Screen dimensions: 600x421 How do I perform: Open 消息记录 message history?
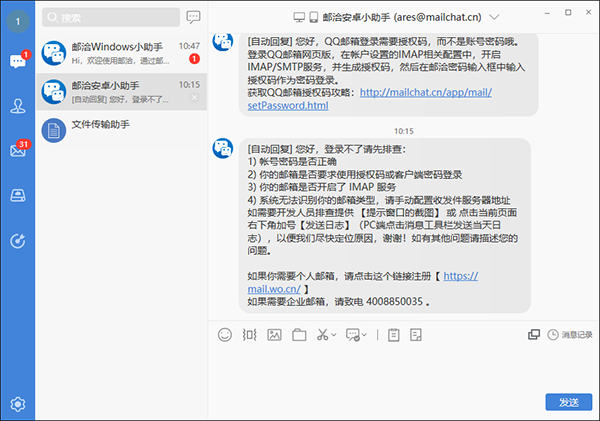coord(570,335)
